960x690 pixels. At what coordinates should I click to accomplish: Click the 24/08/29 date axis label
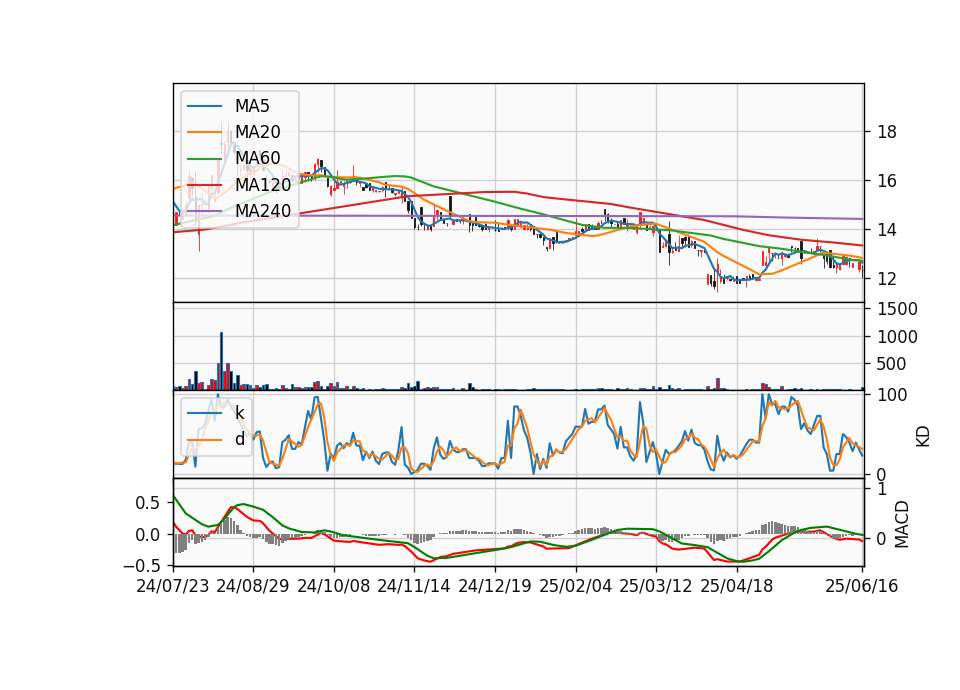(253, 586)
